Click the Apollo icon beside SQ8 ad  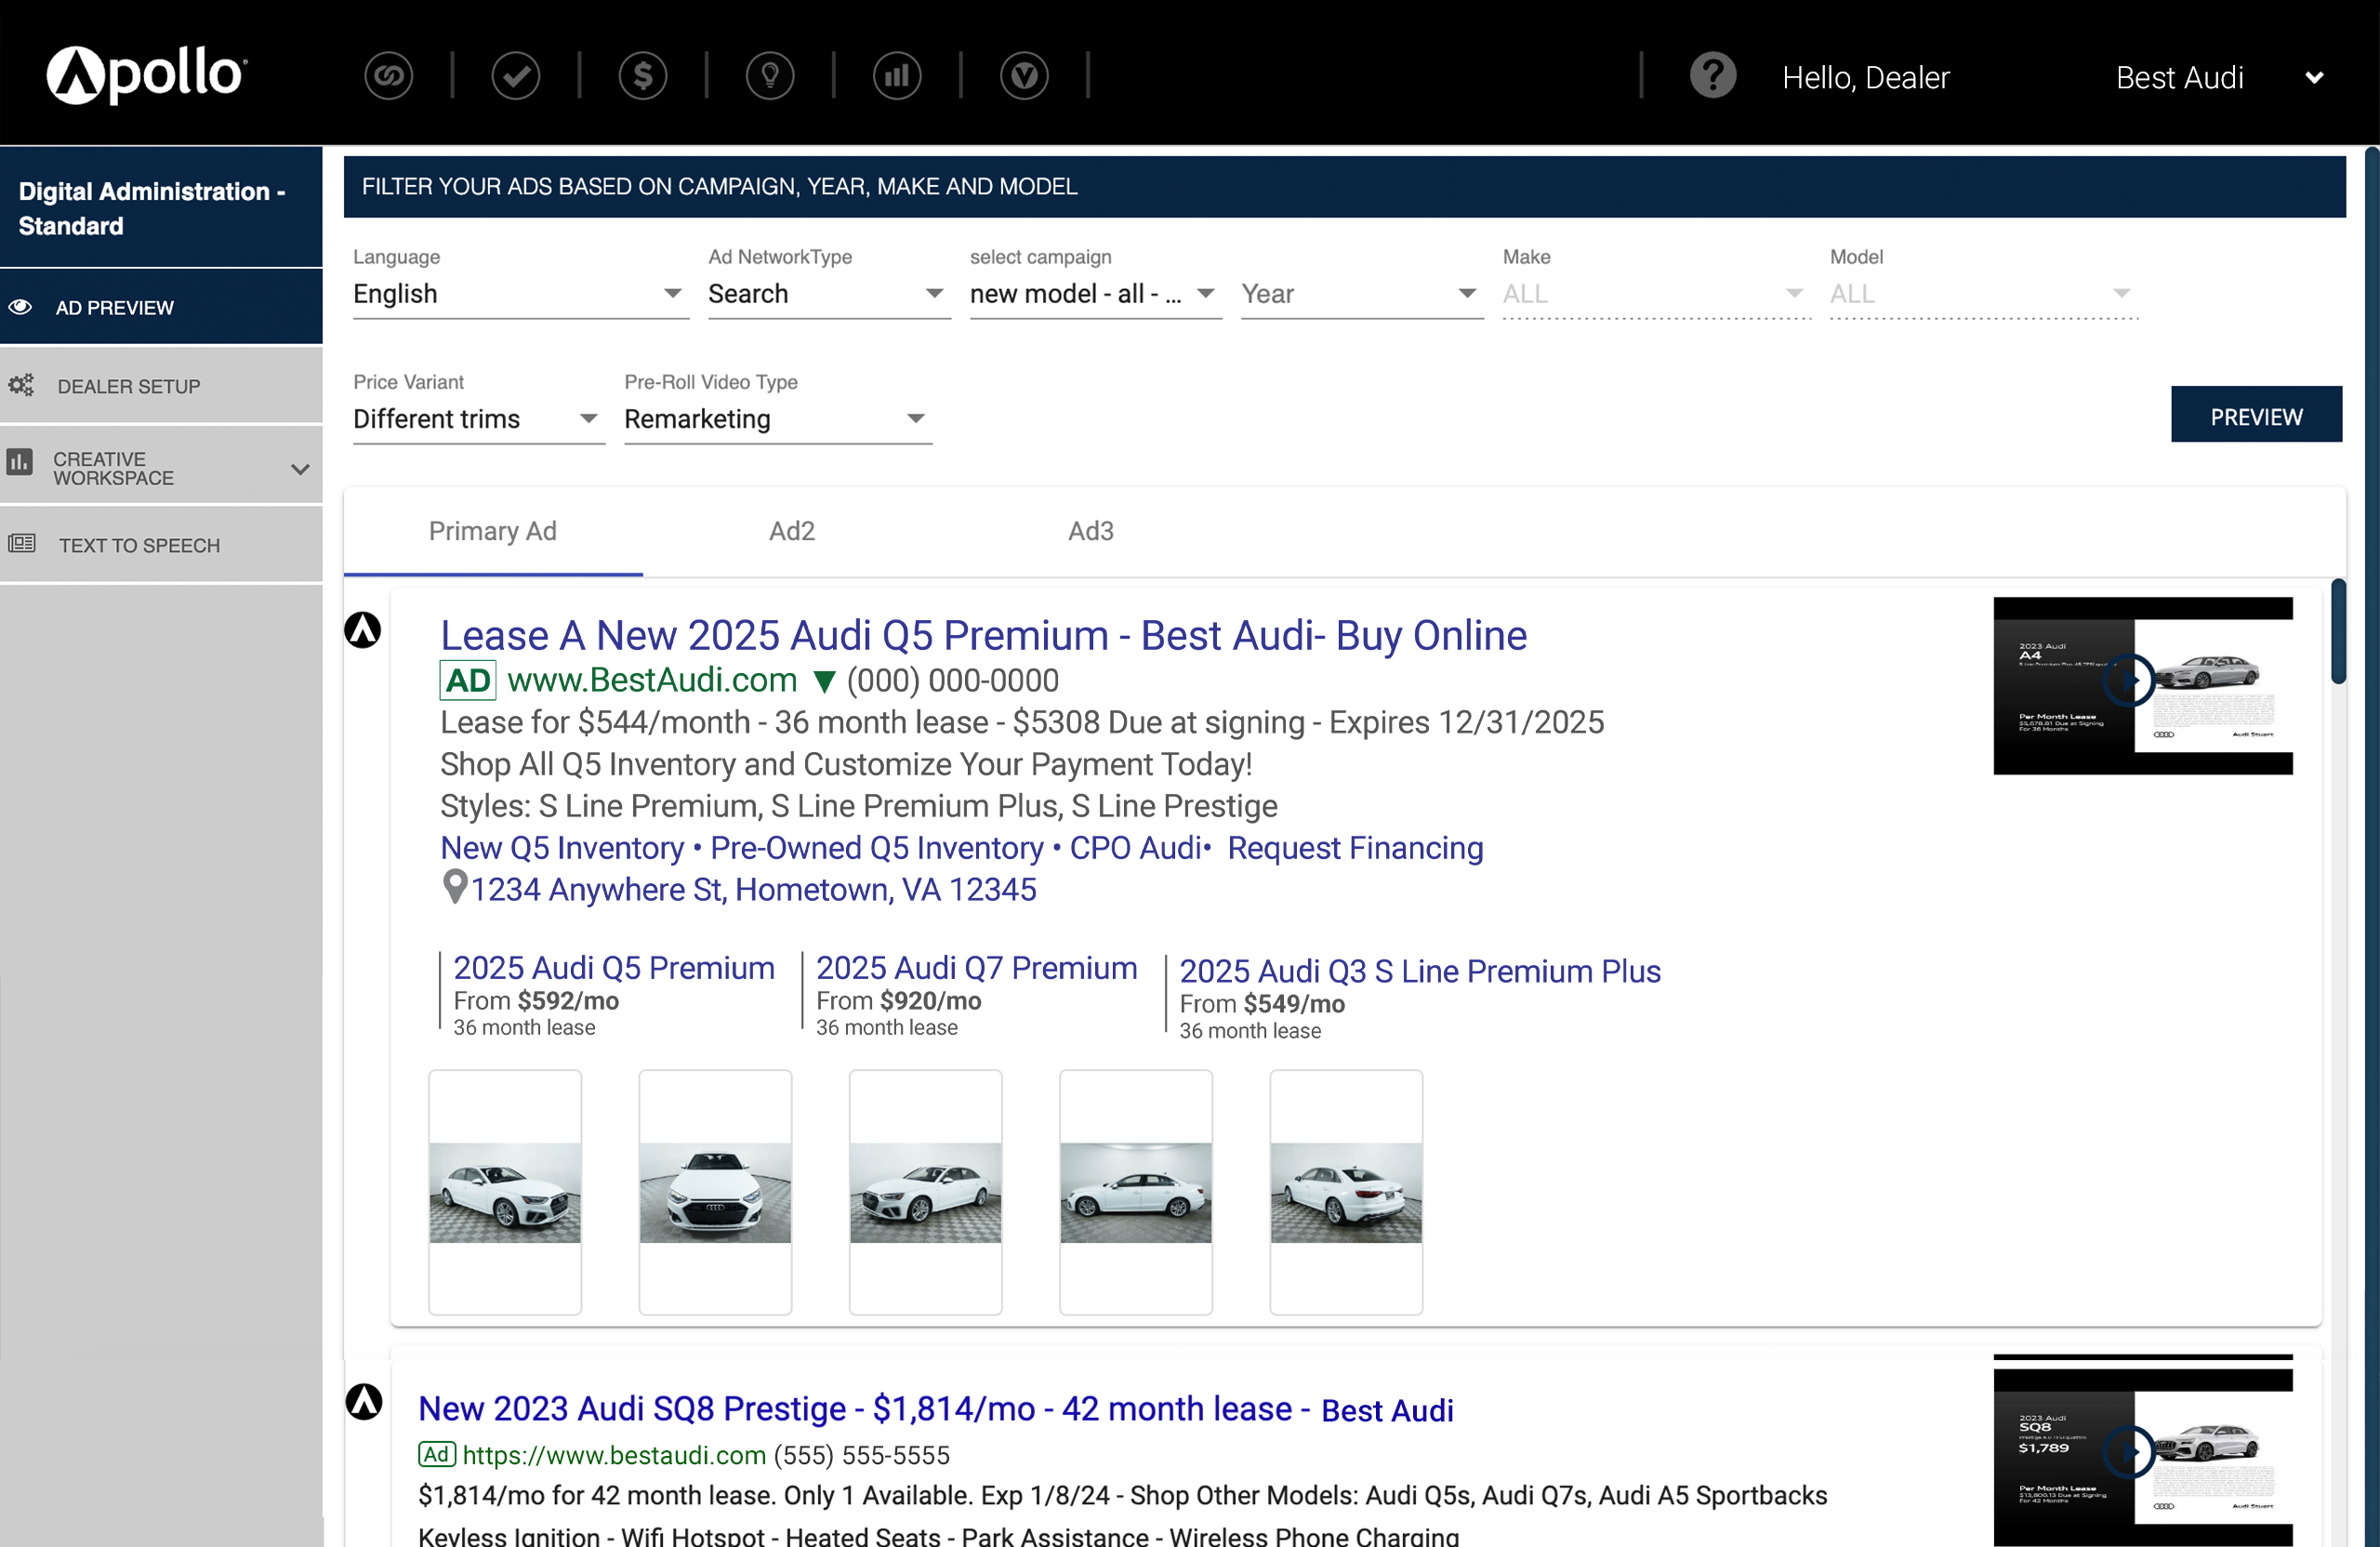[364, 1402]
